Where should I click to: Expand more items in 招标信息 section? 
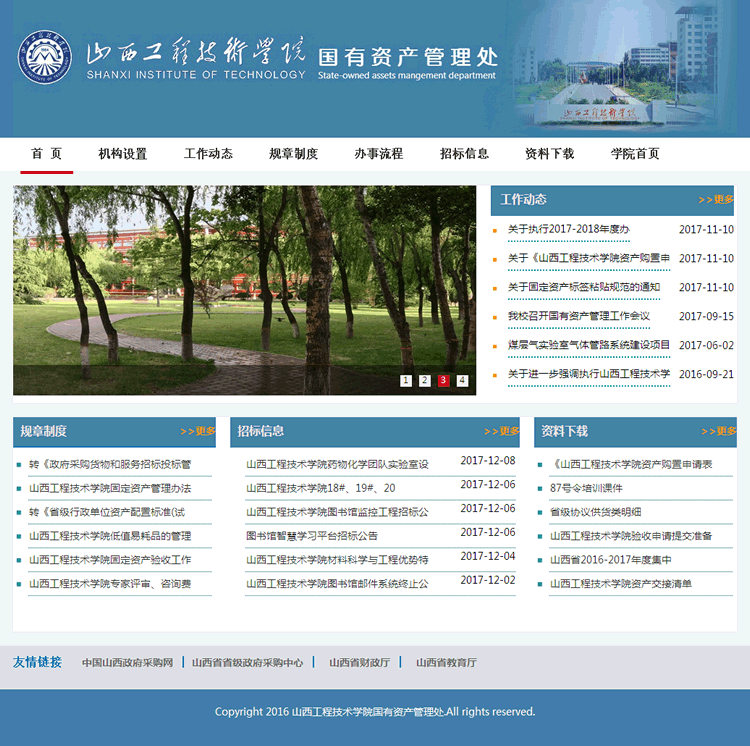click(x=502, y=432)
